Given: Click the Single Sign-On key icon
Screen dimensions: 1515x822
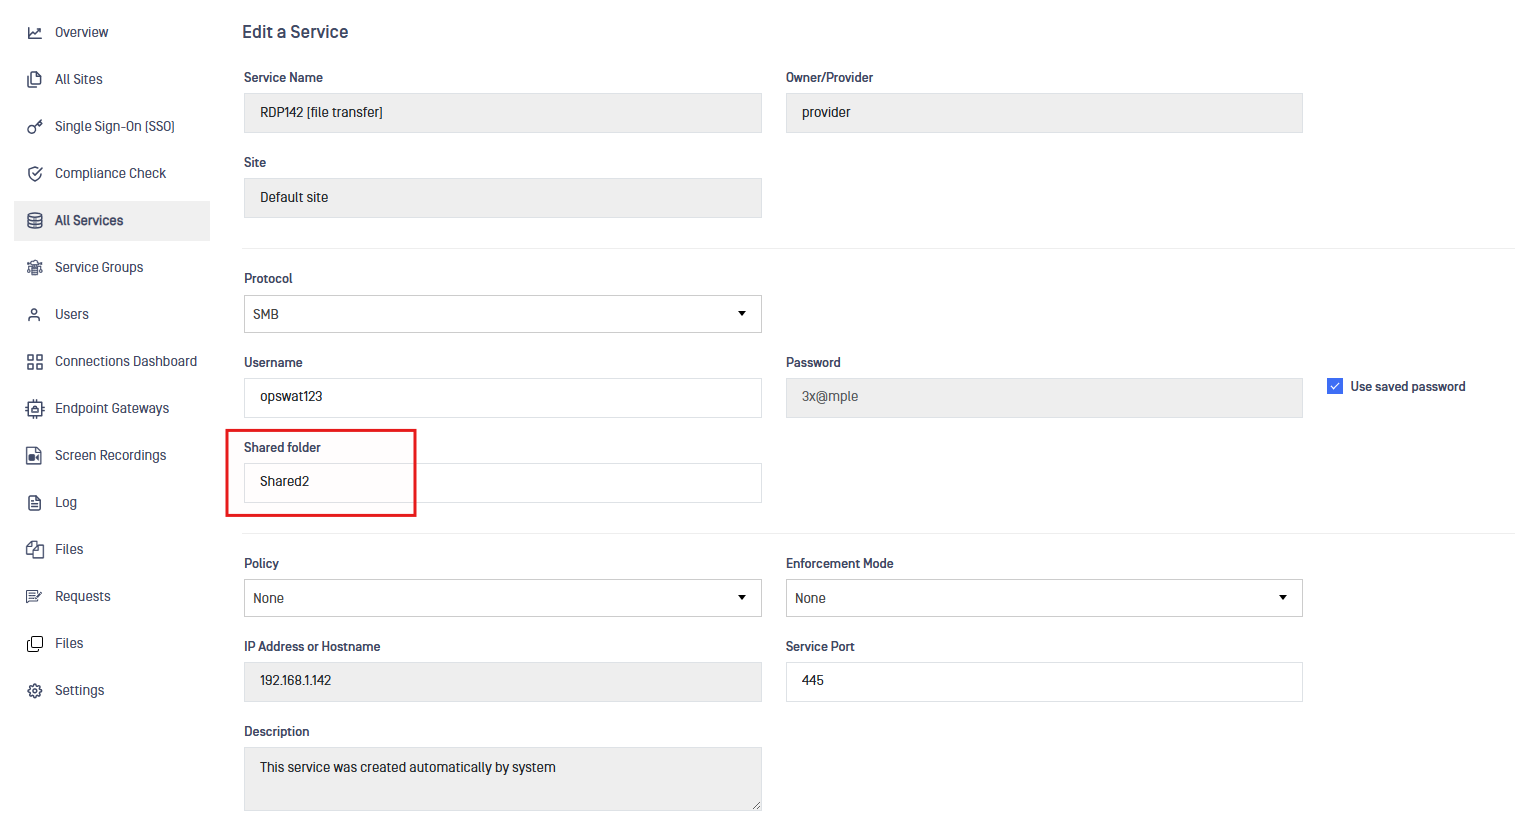Looking at the screenshot, I should click(35, 127).
